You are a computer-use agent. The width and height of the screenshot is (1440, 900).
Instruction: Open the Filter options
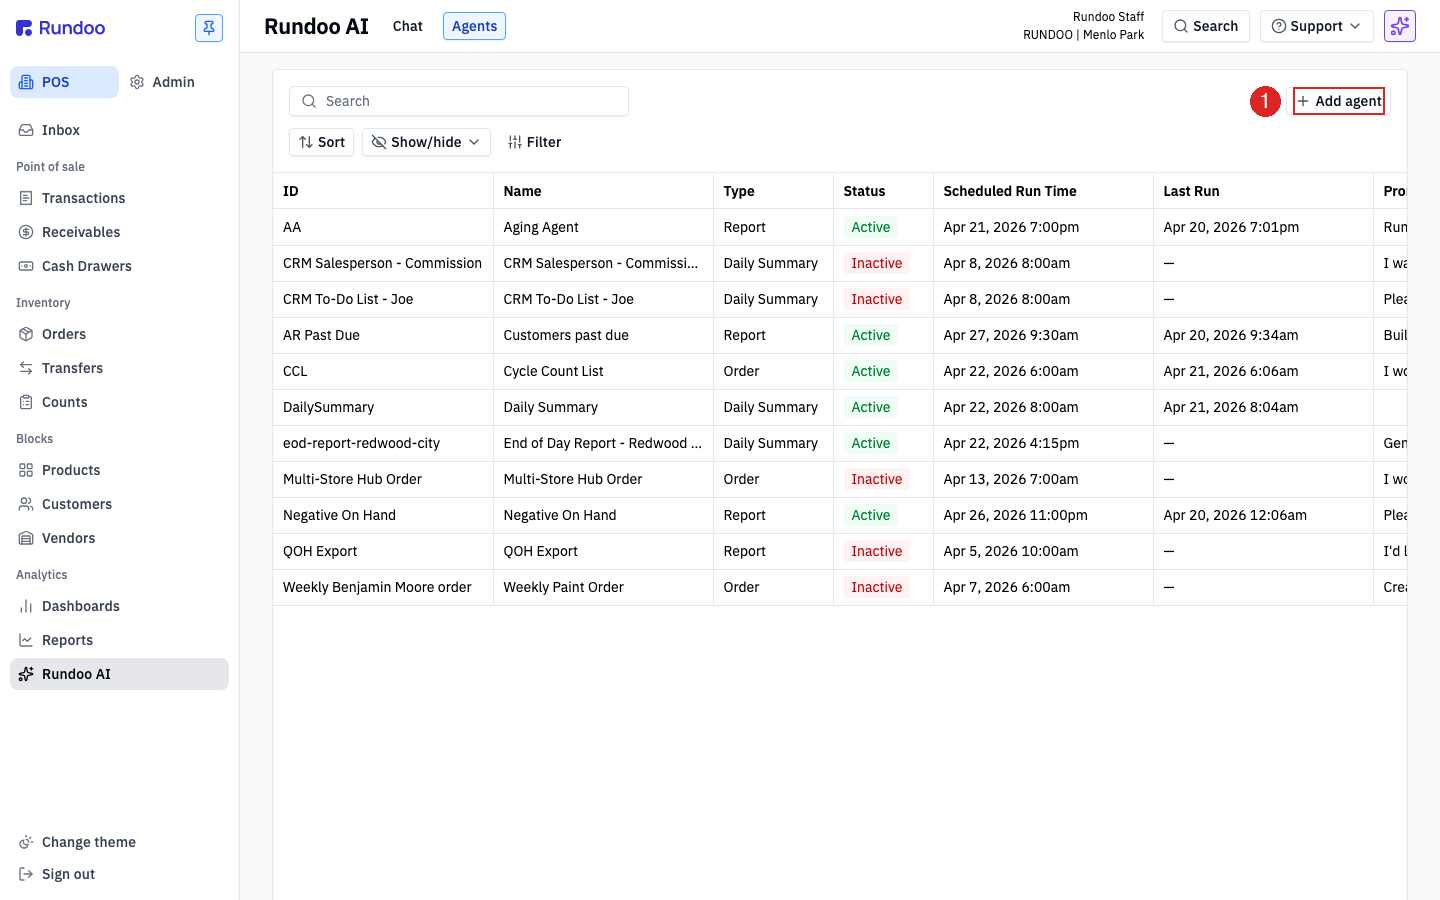click(x=535, y=142)
